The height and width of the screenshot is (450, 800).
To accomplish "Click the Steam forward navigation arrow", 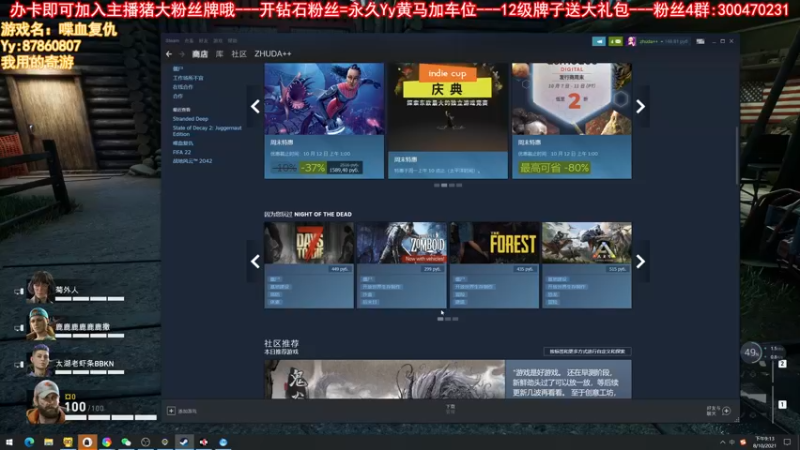I will point(182,54).
